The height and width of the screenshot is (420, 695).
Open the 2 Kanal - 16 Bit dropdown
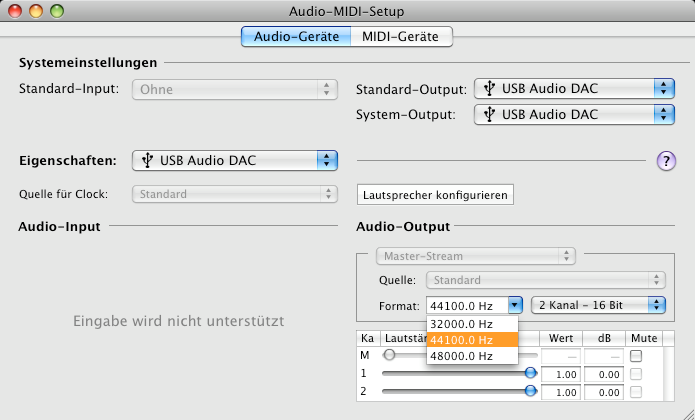(x=598, y=305)
